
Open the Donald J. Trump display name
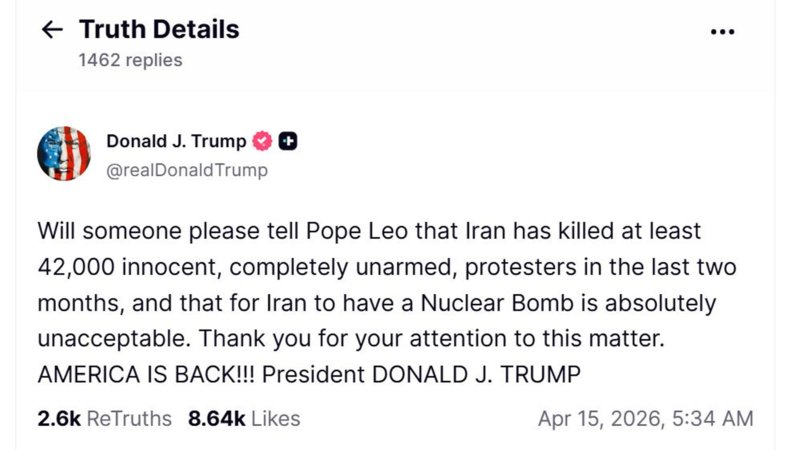pyautogui.click(x=176, y=141)
